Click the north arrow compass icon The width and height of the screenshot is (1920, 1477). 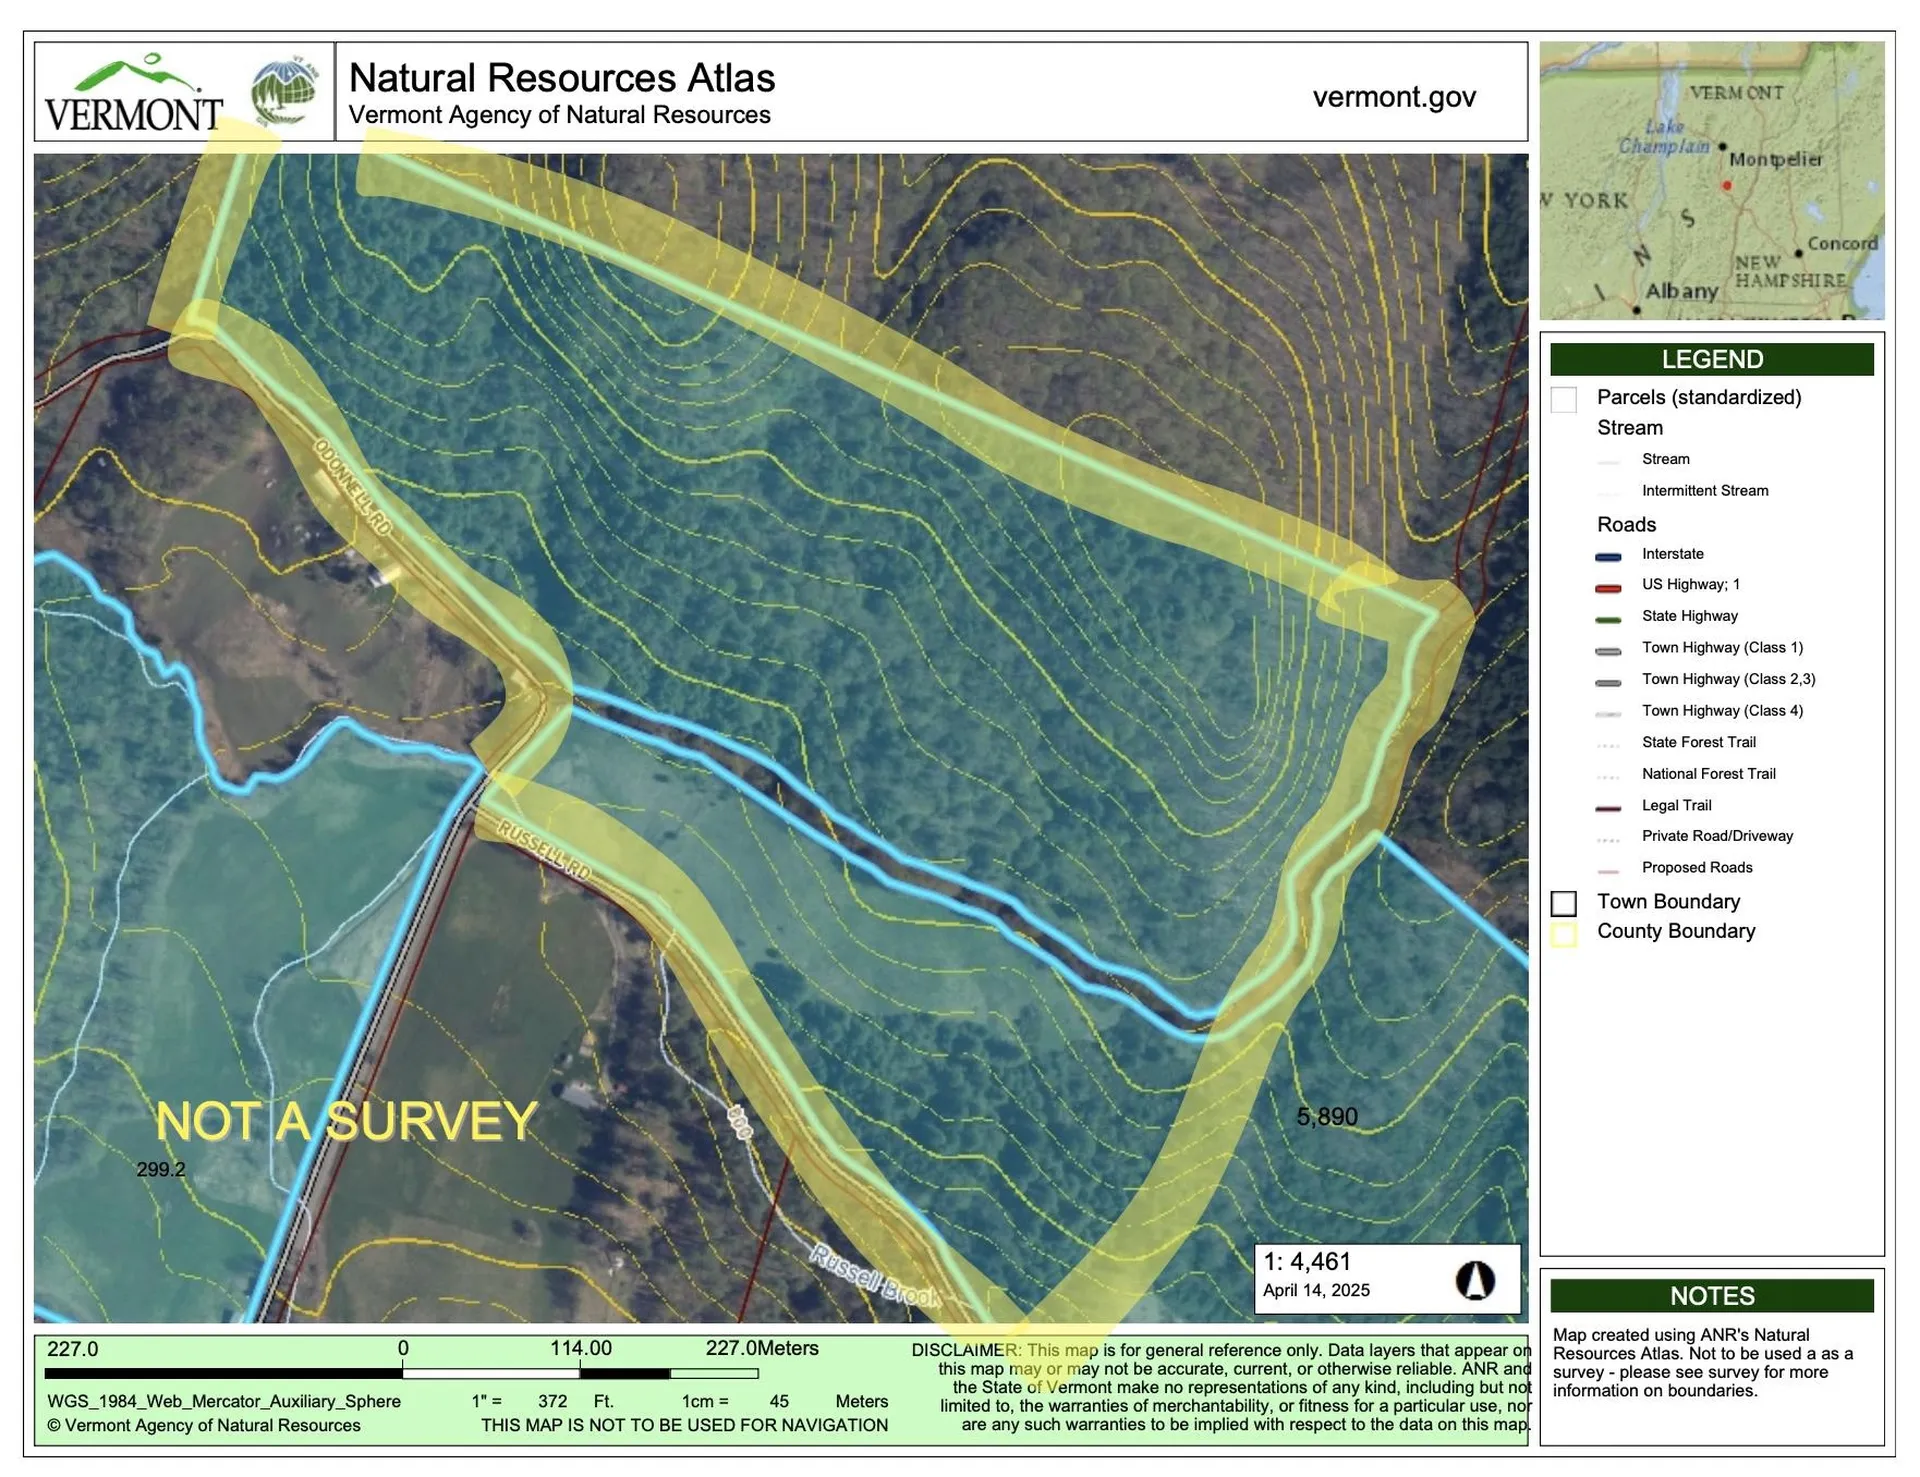[1474, 1279]
